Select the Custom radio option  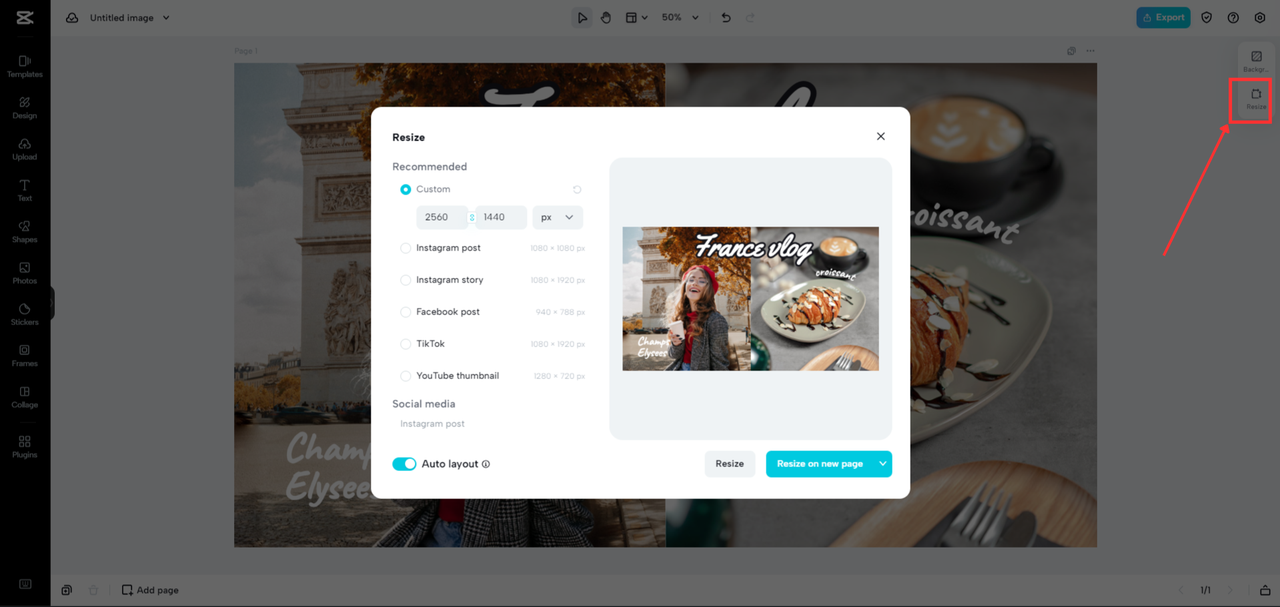coord(405,189)
